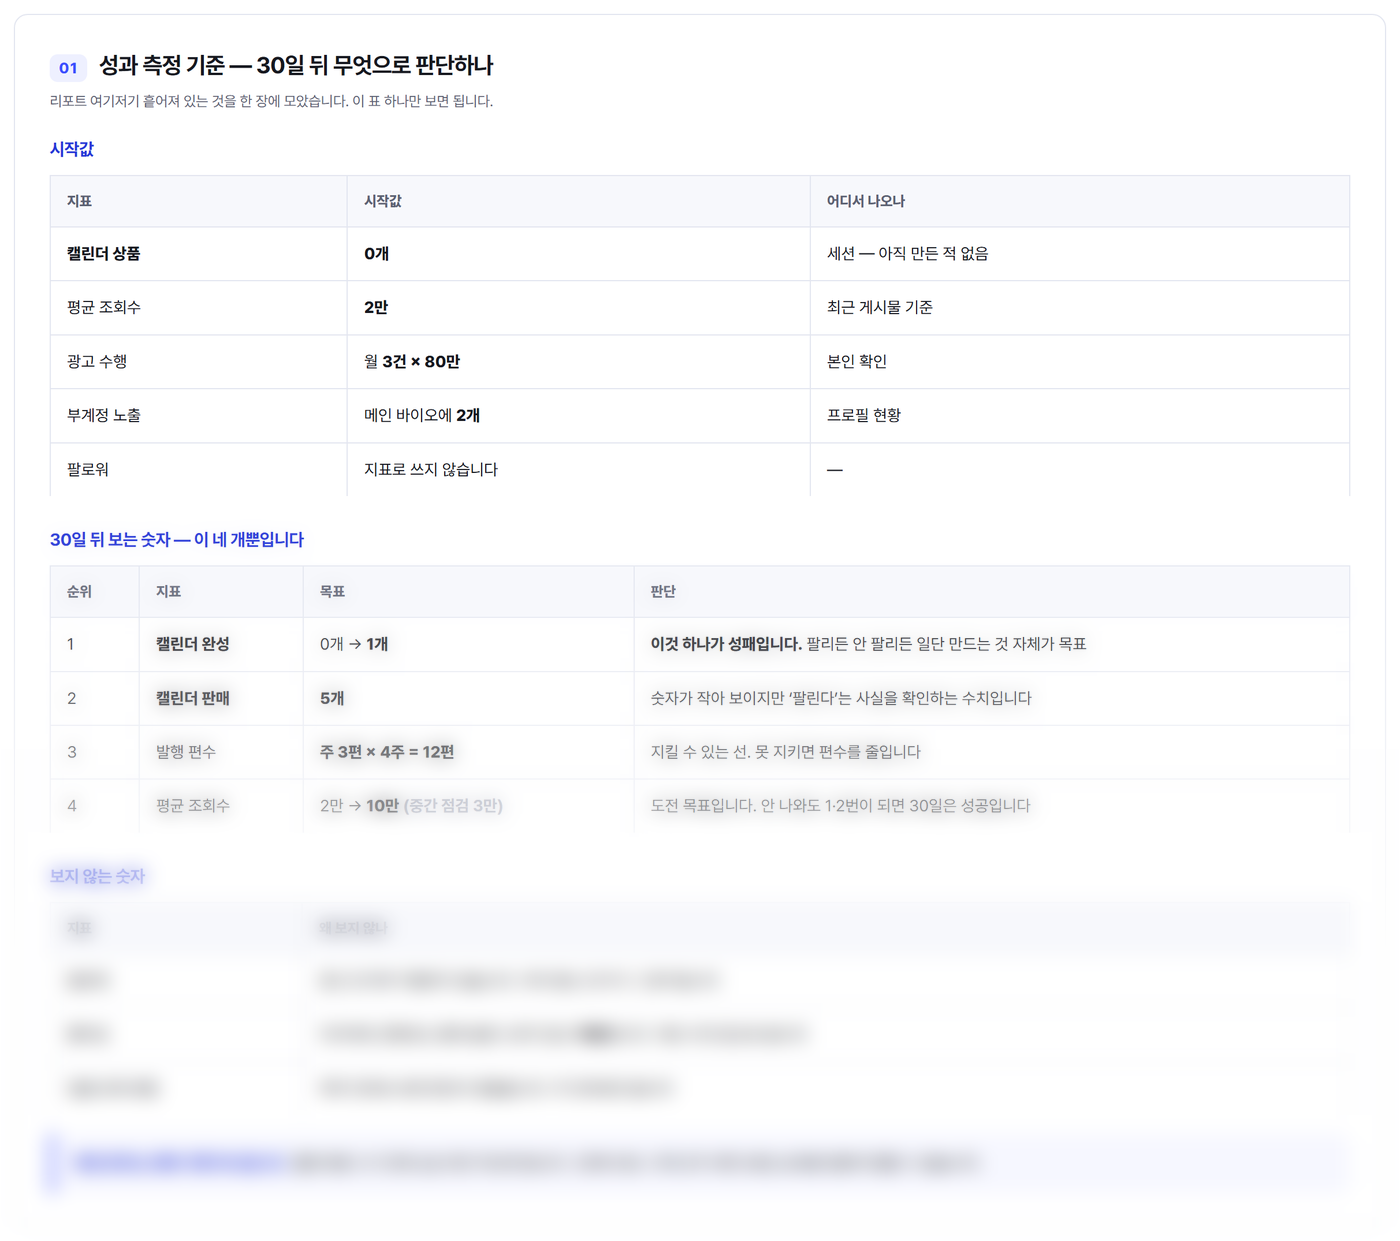Click the "세션 — 아직 만든 적 없음" cell

click(1079, 254)
